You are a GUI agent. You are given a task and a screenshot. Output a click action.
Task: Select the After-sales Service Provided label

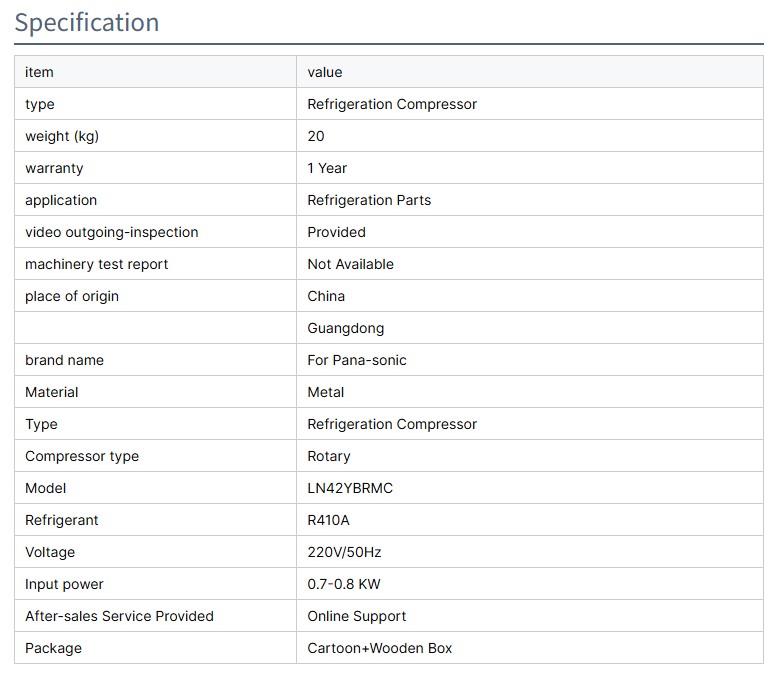tap(119, 616)
